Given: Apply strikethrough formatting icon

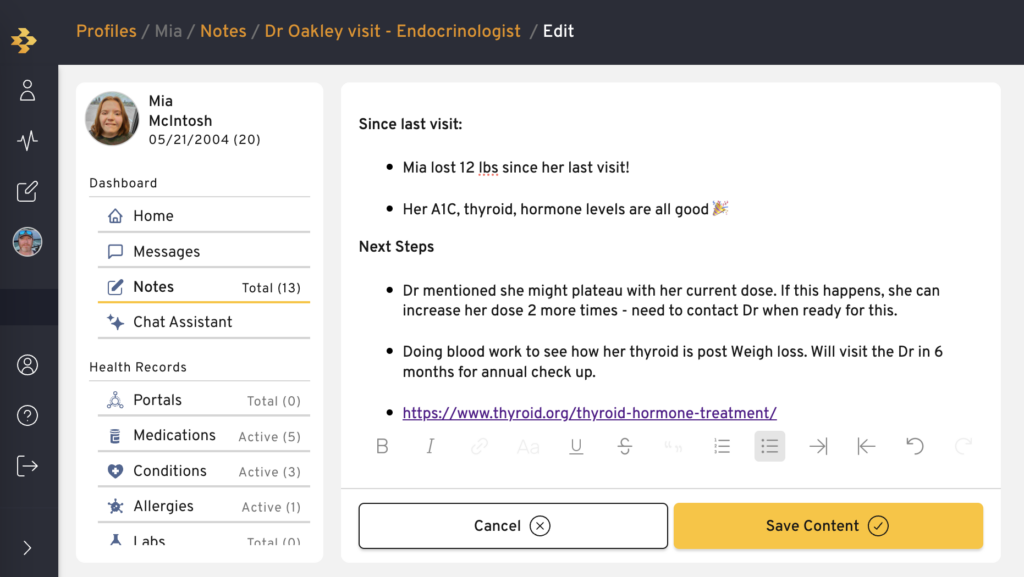Looking at the screenshot, I should (x=624, y=446).
